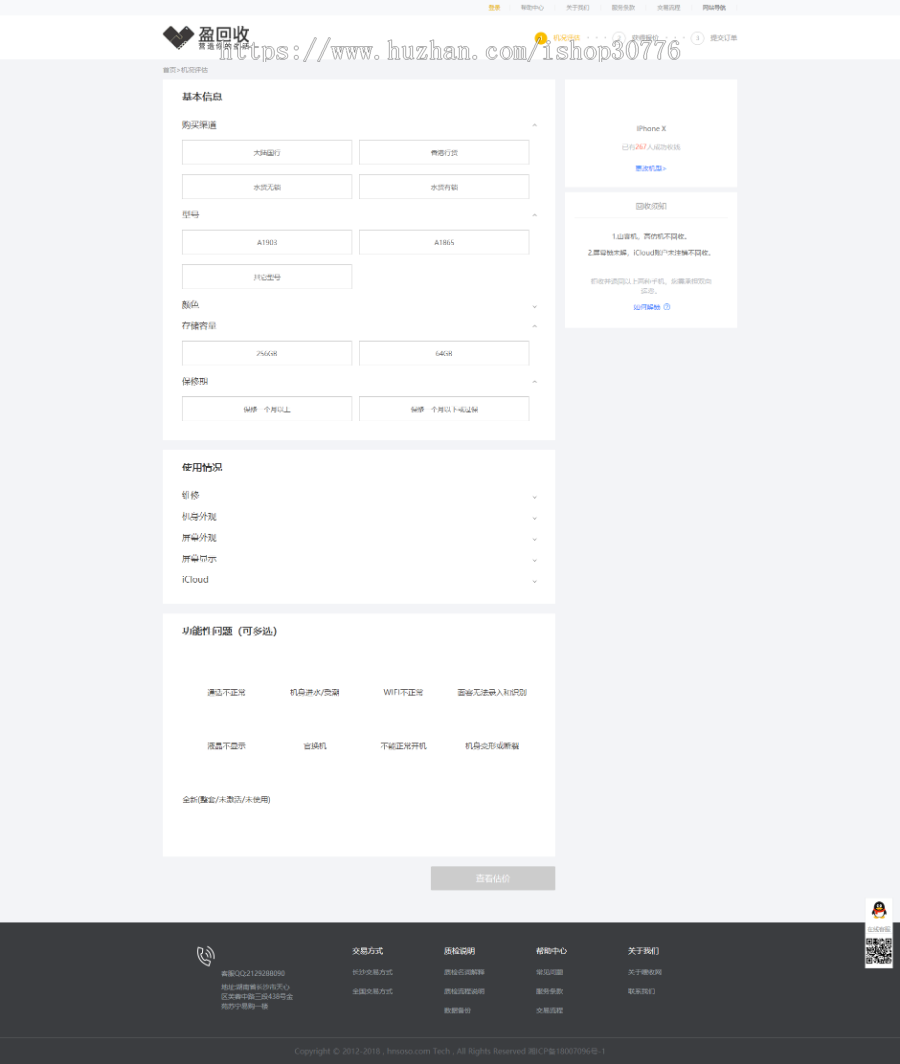The height and width of the screenshot is (1064, 900).
Task: Check the 不能正常开机 functional issue
Action: 403,746
